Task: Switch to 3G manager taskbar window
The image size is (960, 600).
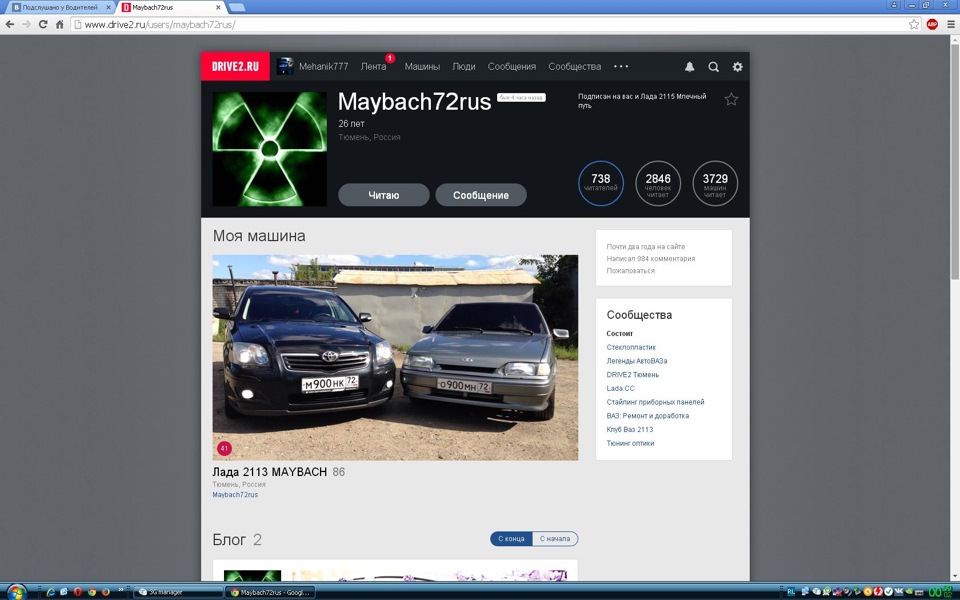Action: 178,592
